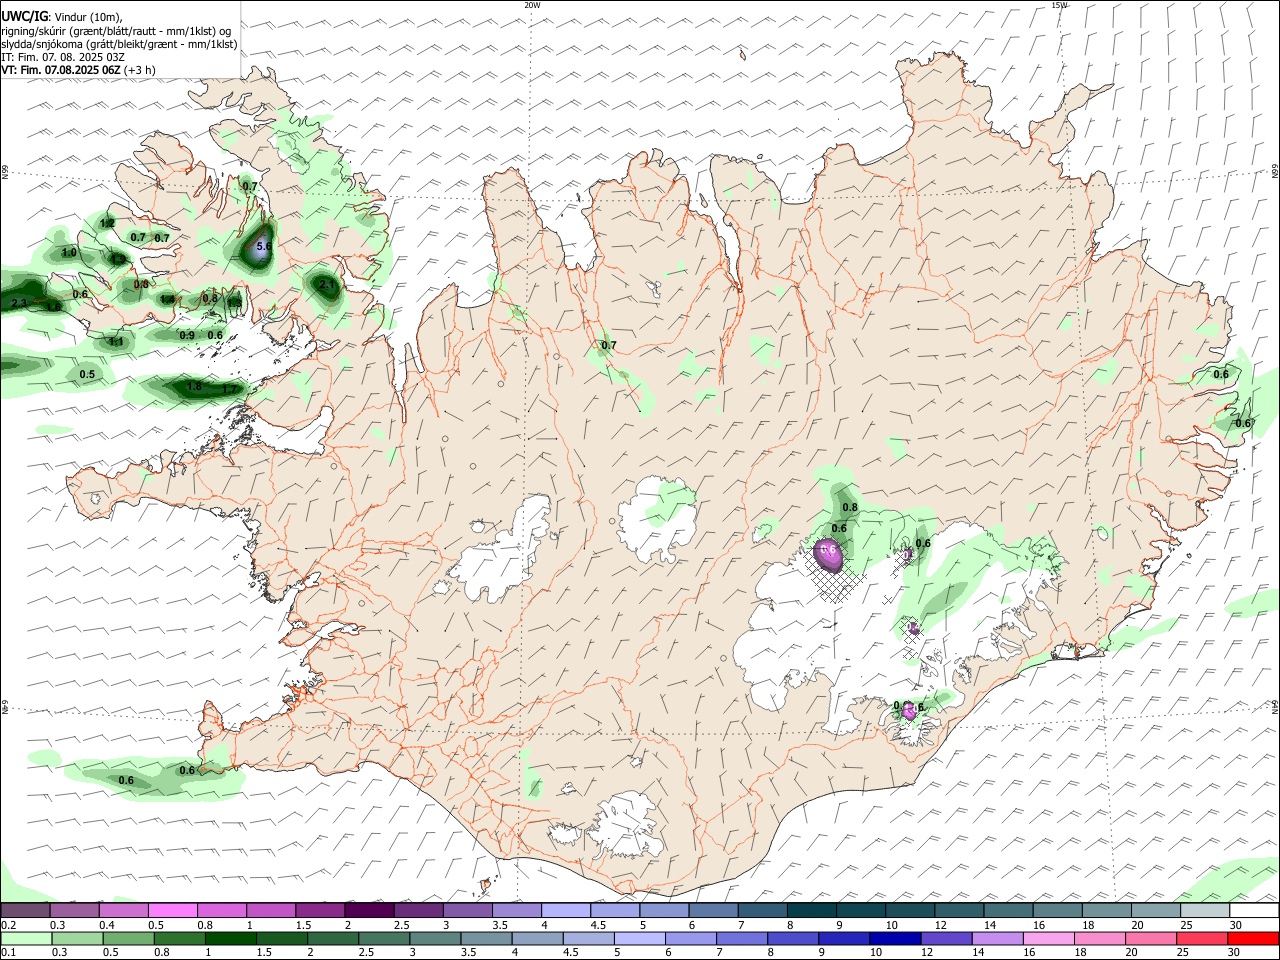Pick the bright red 30 mm rain swatch
This screenshot has width=1280, height=960.
tap(1254, 938)
